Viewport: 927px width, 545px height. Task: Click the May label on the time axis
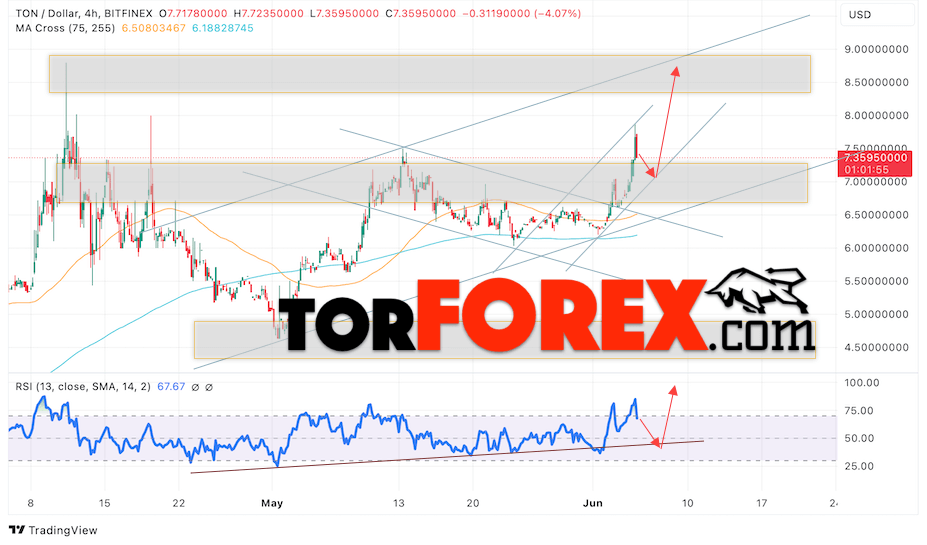272,503
